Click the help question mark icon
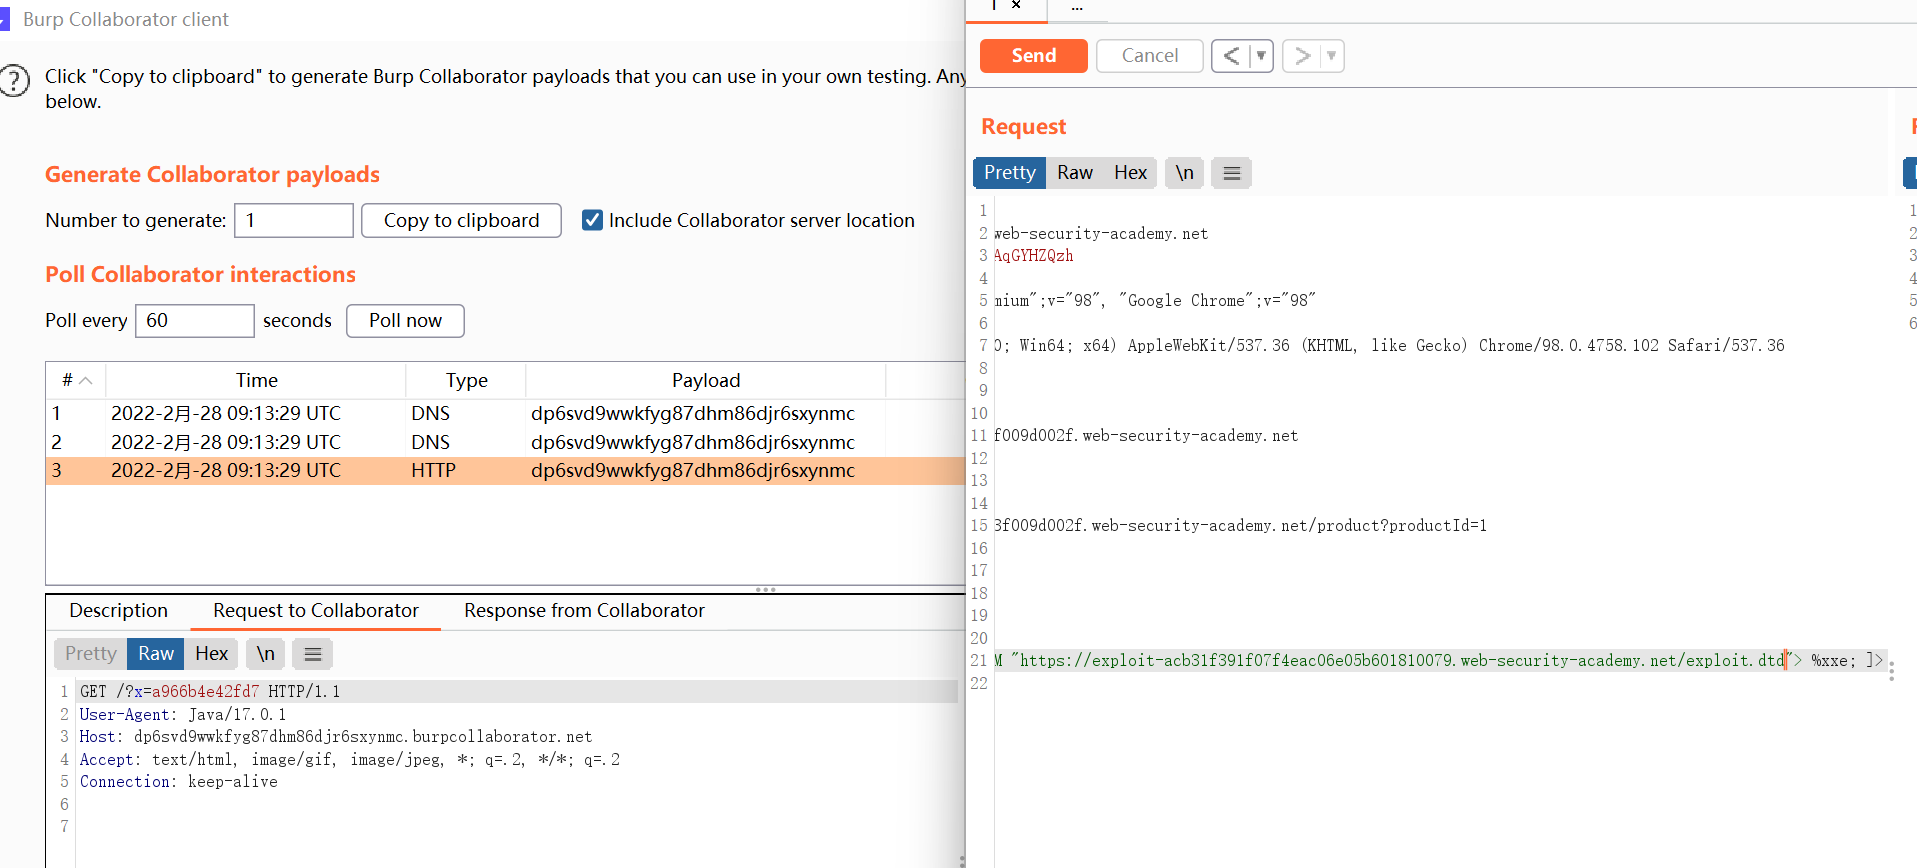This screenshot has height=868, width=1917. pyautogui.click(x=15, y=80)
